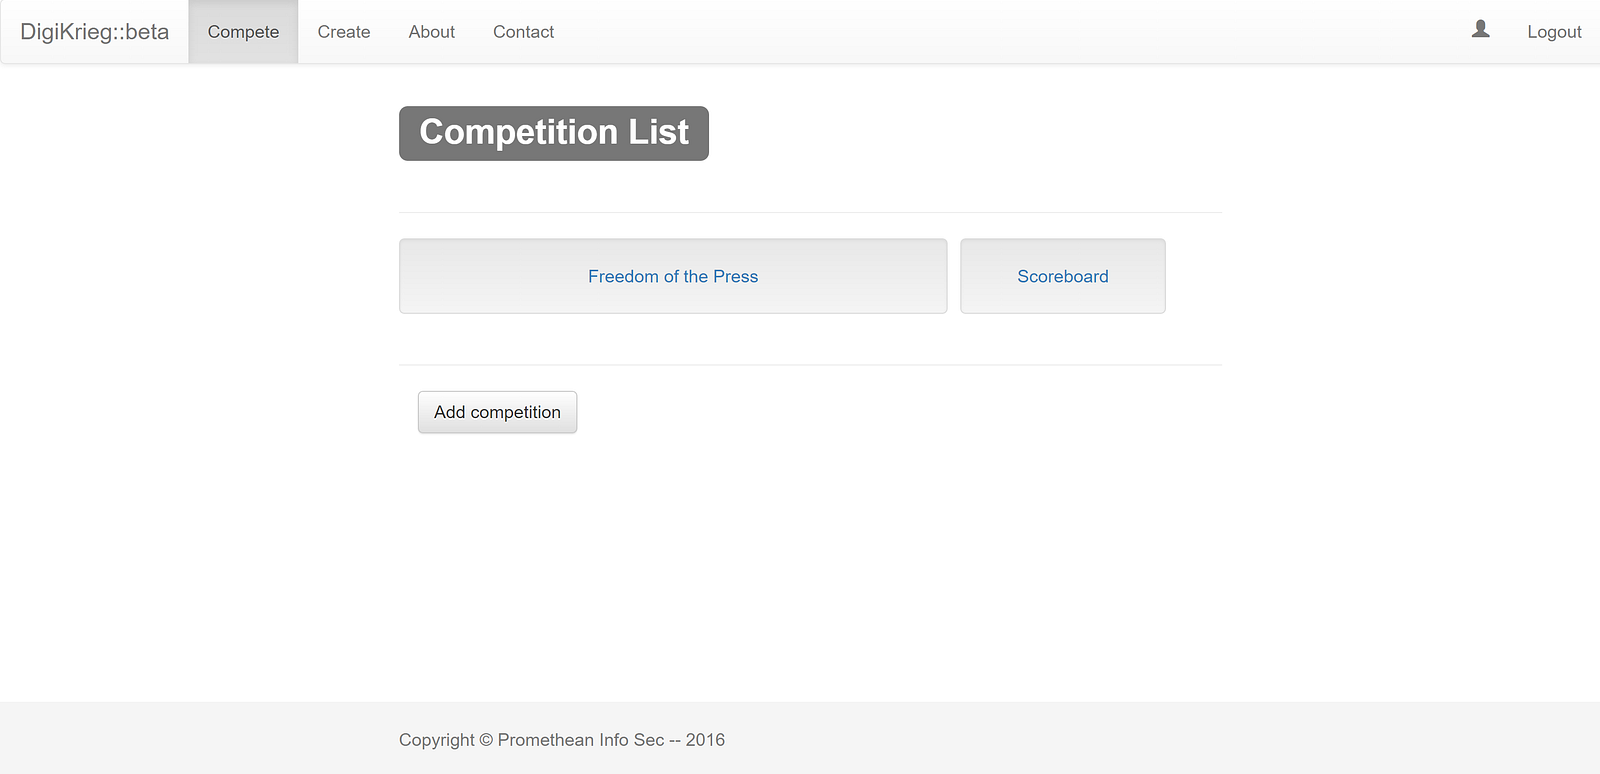The image size is (1600, 774).
Task: Open the Create menu item
Action: (344, 32)
